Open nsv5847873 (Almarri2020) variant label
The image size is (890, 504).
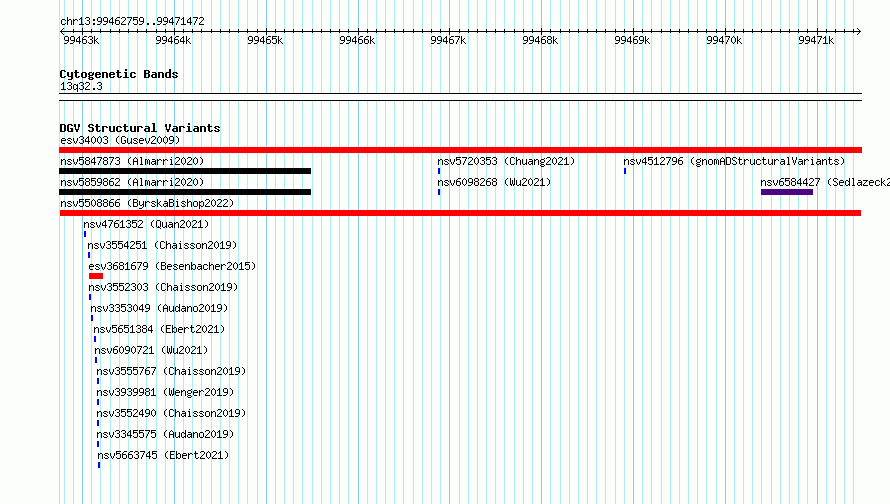132,161
